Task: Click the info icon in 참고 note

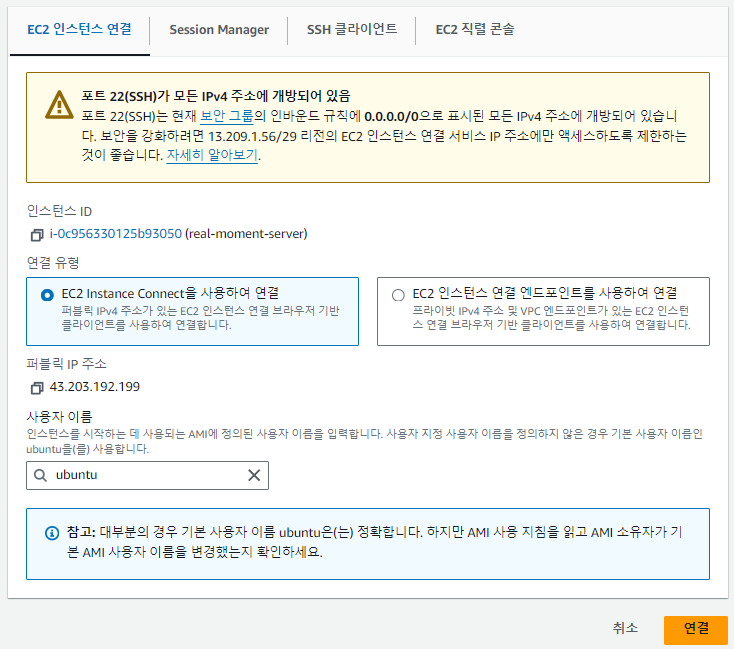Action: [52, 533]
